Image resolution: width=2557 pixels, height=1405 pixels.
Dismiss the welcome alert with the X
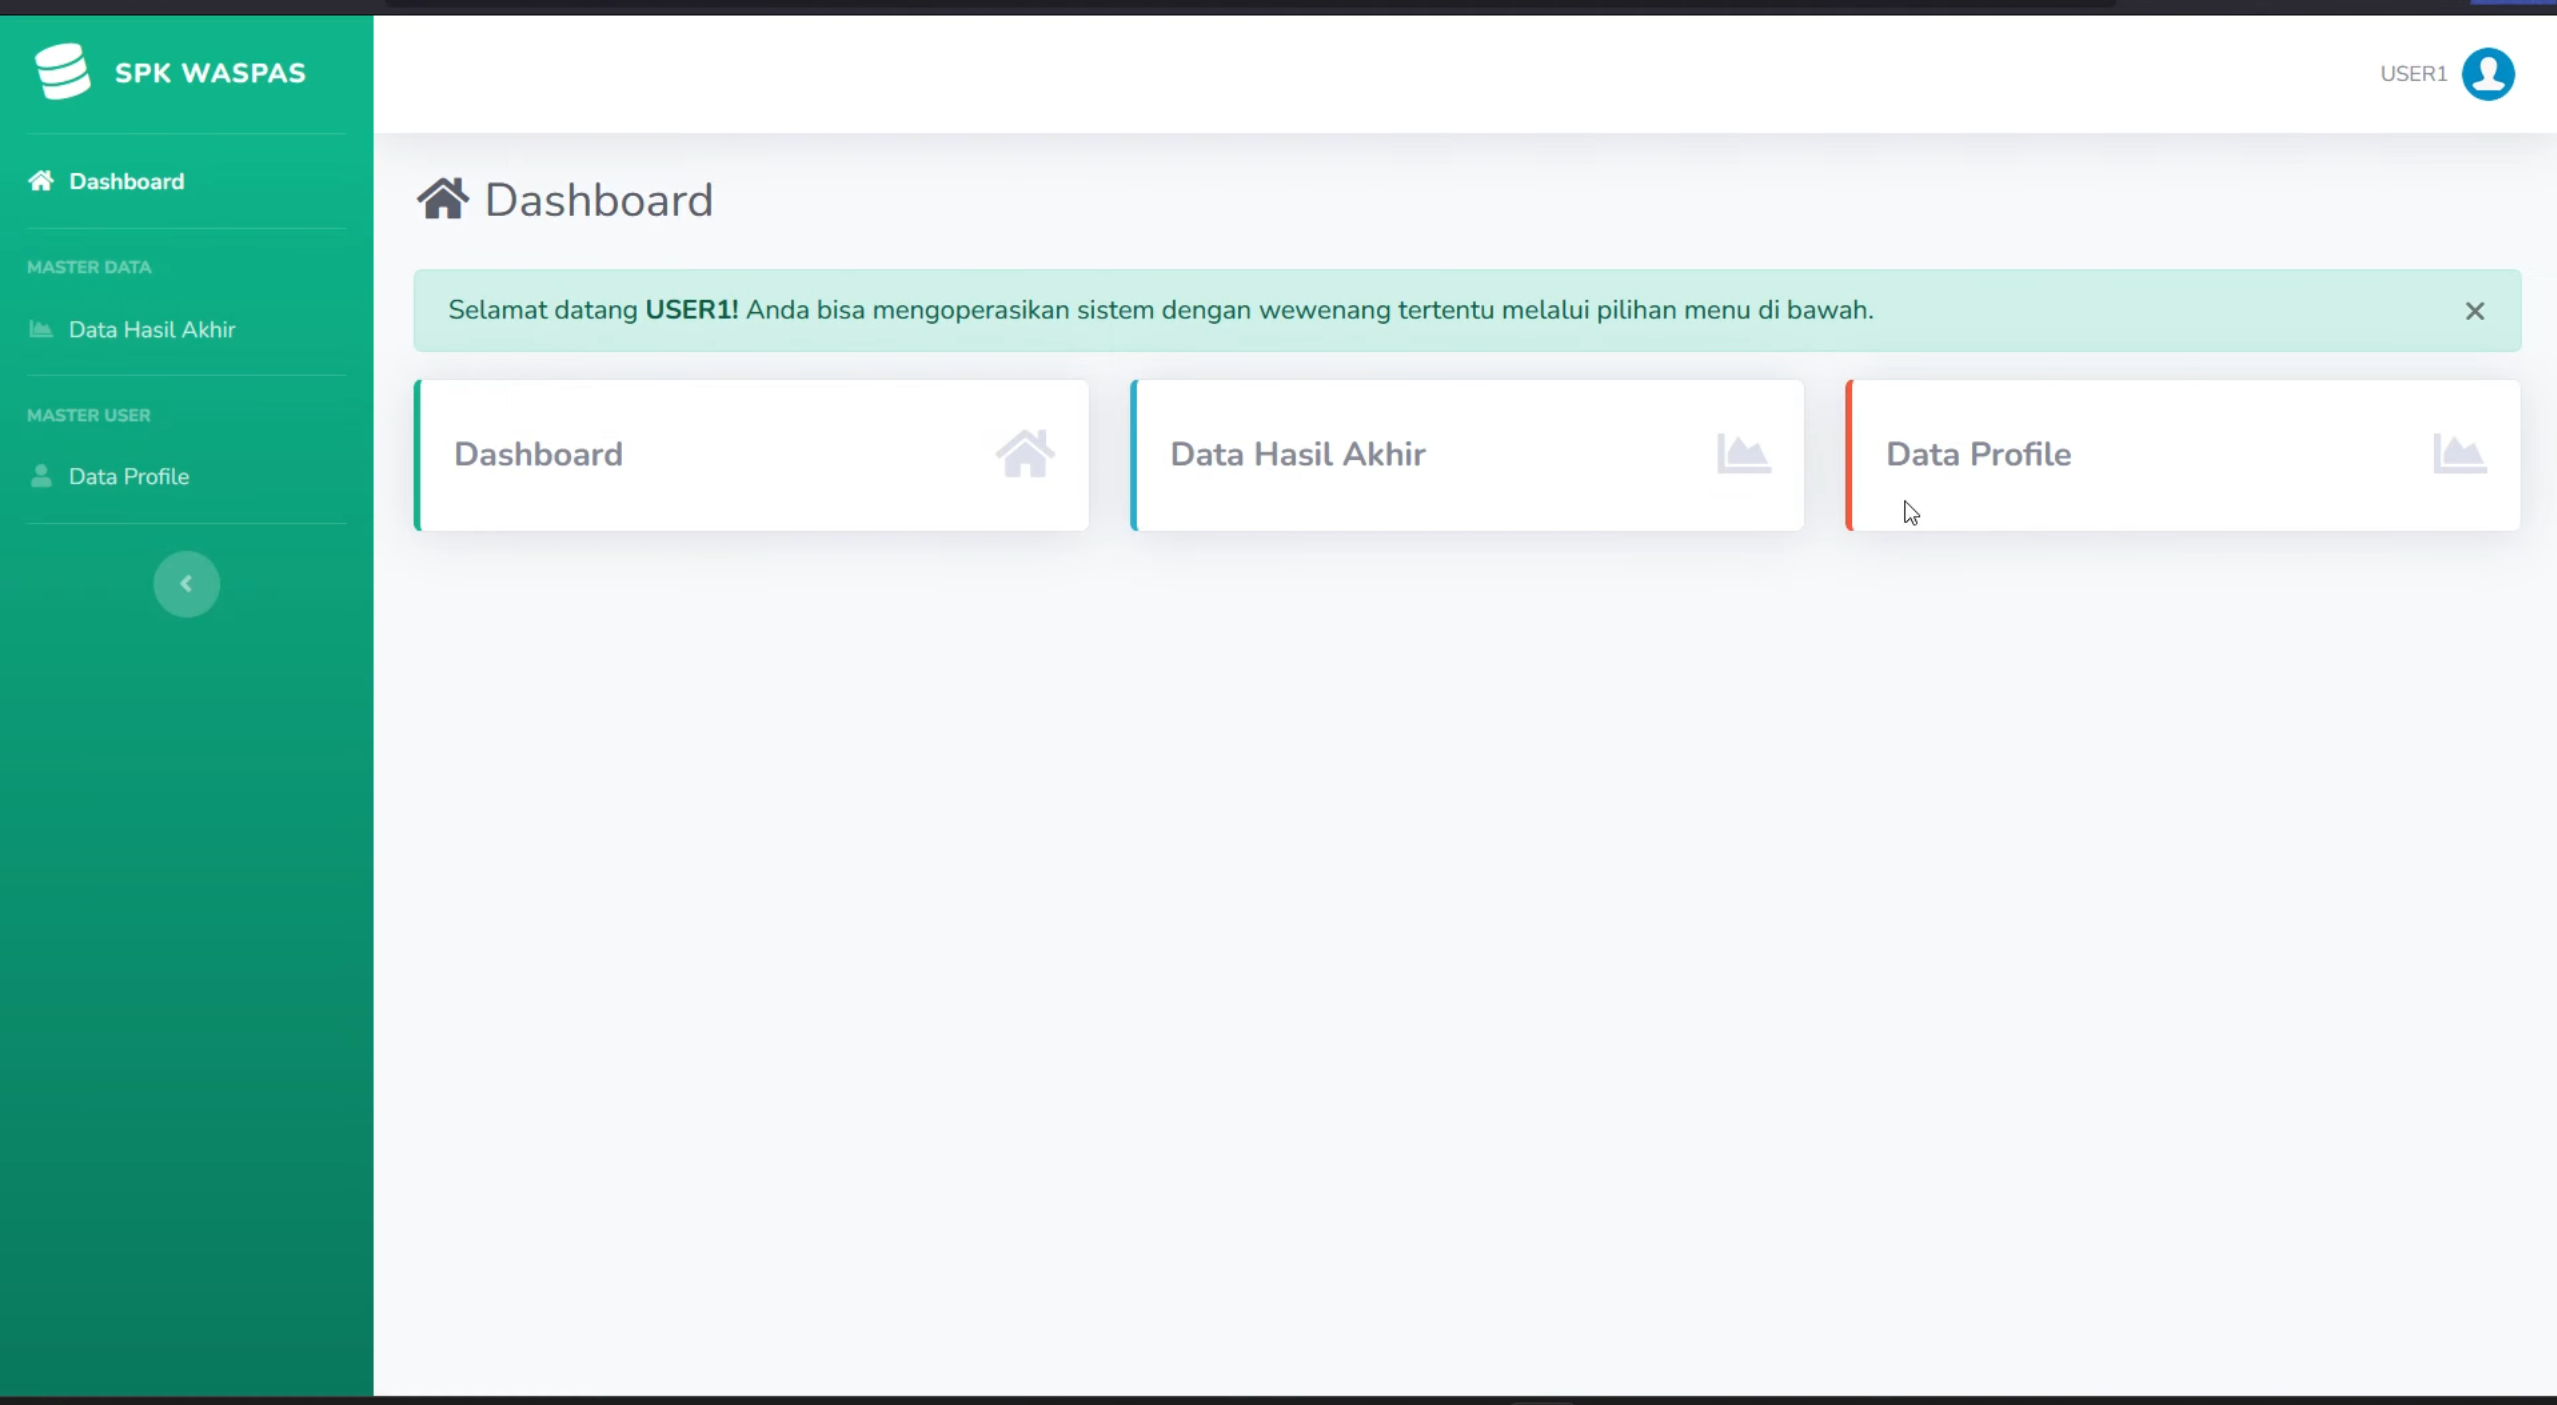click(2474, 311)
